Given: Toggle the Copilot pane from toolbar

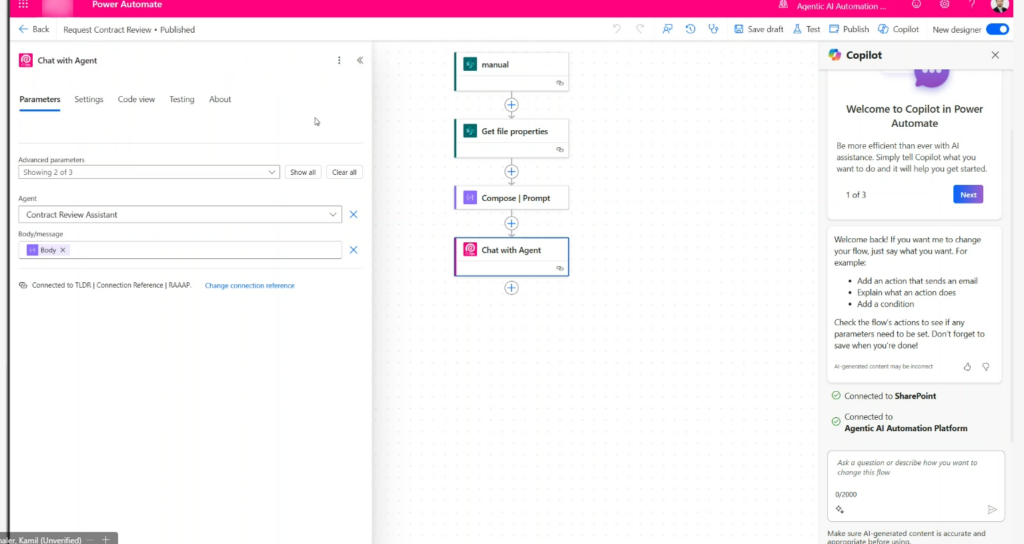Looking at the screenshot, I should tap(899, 29).
